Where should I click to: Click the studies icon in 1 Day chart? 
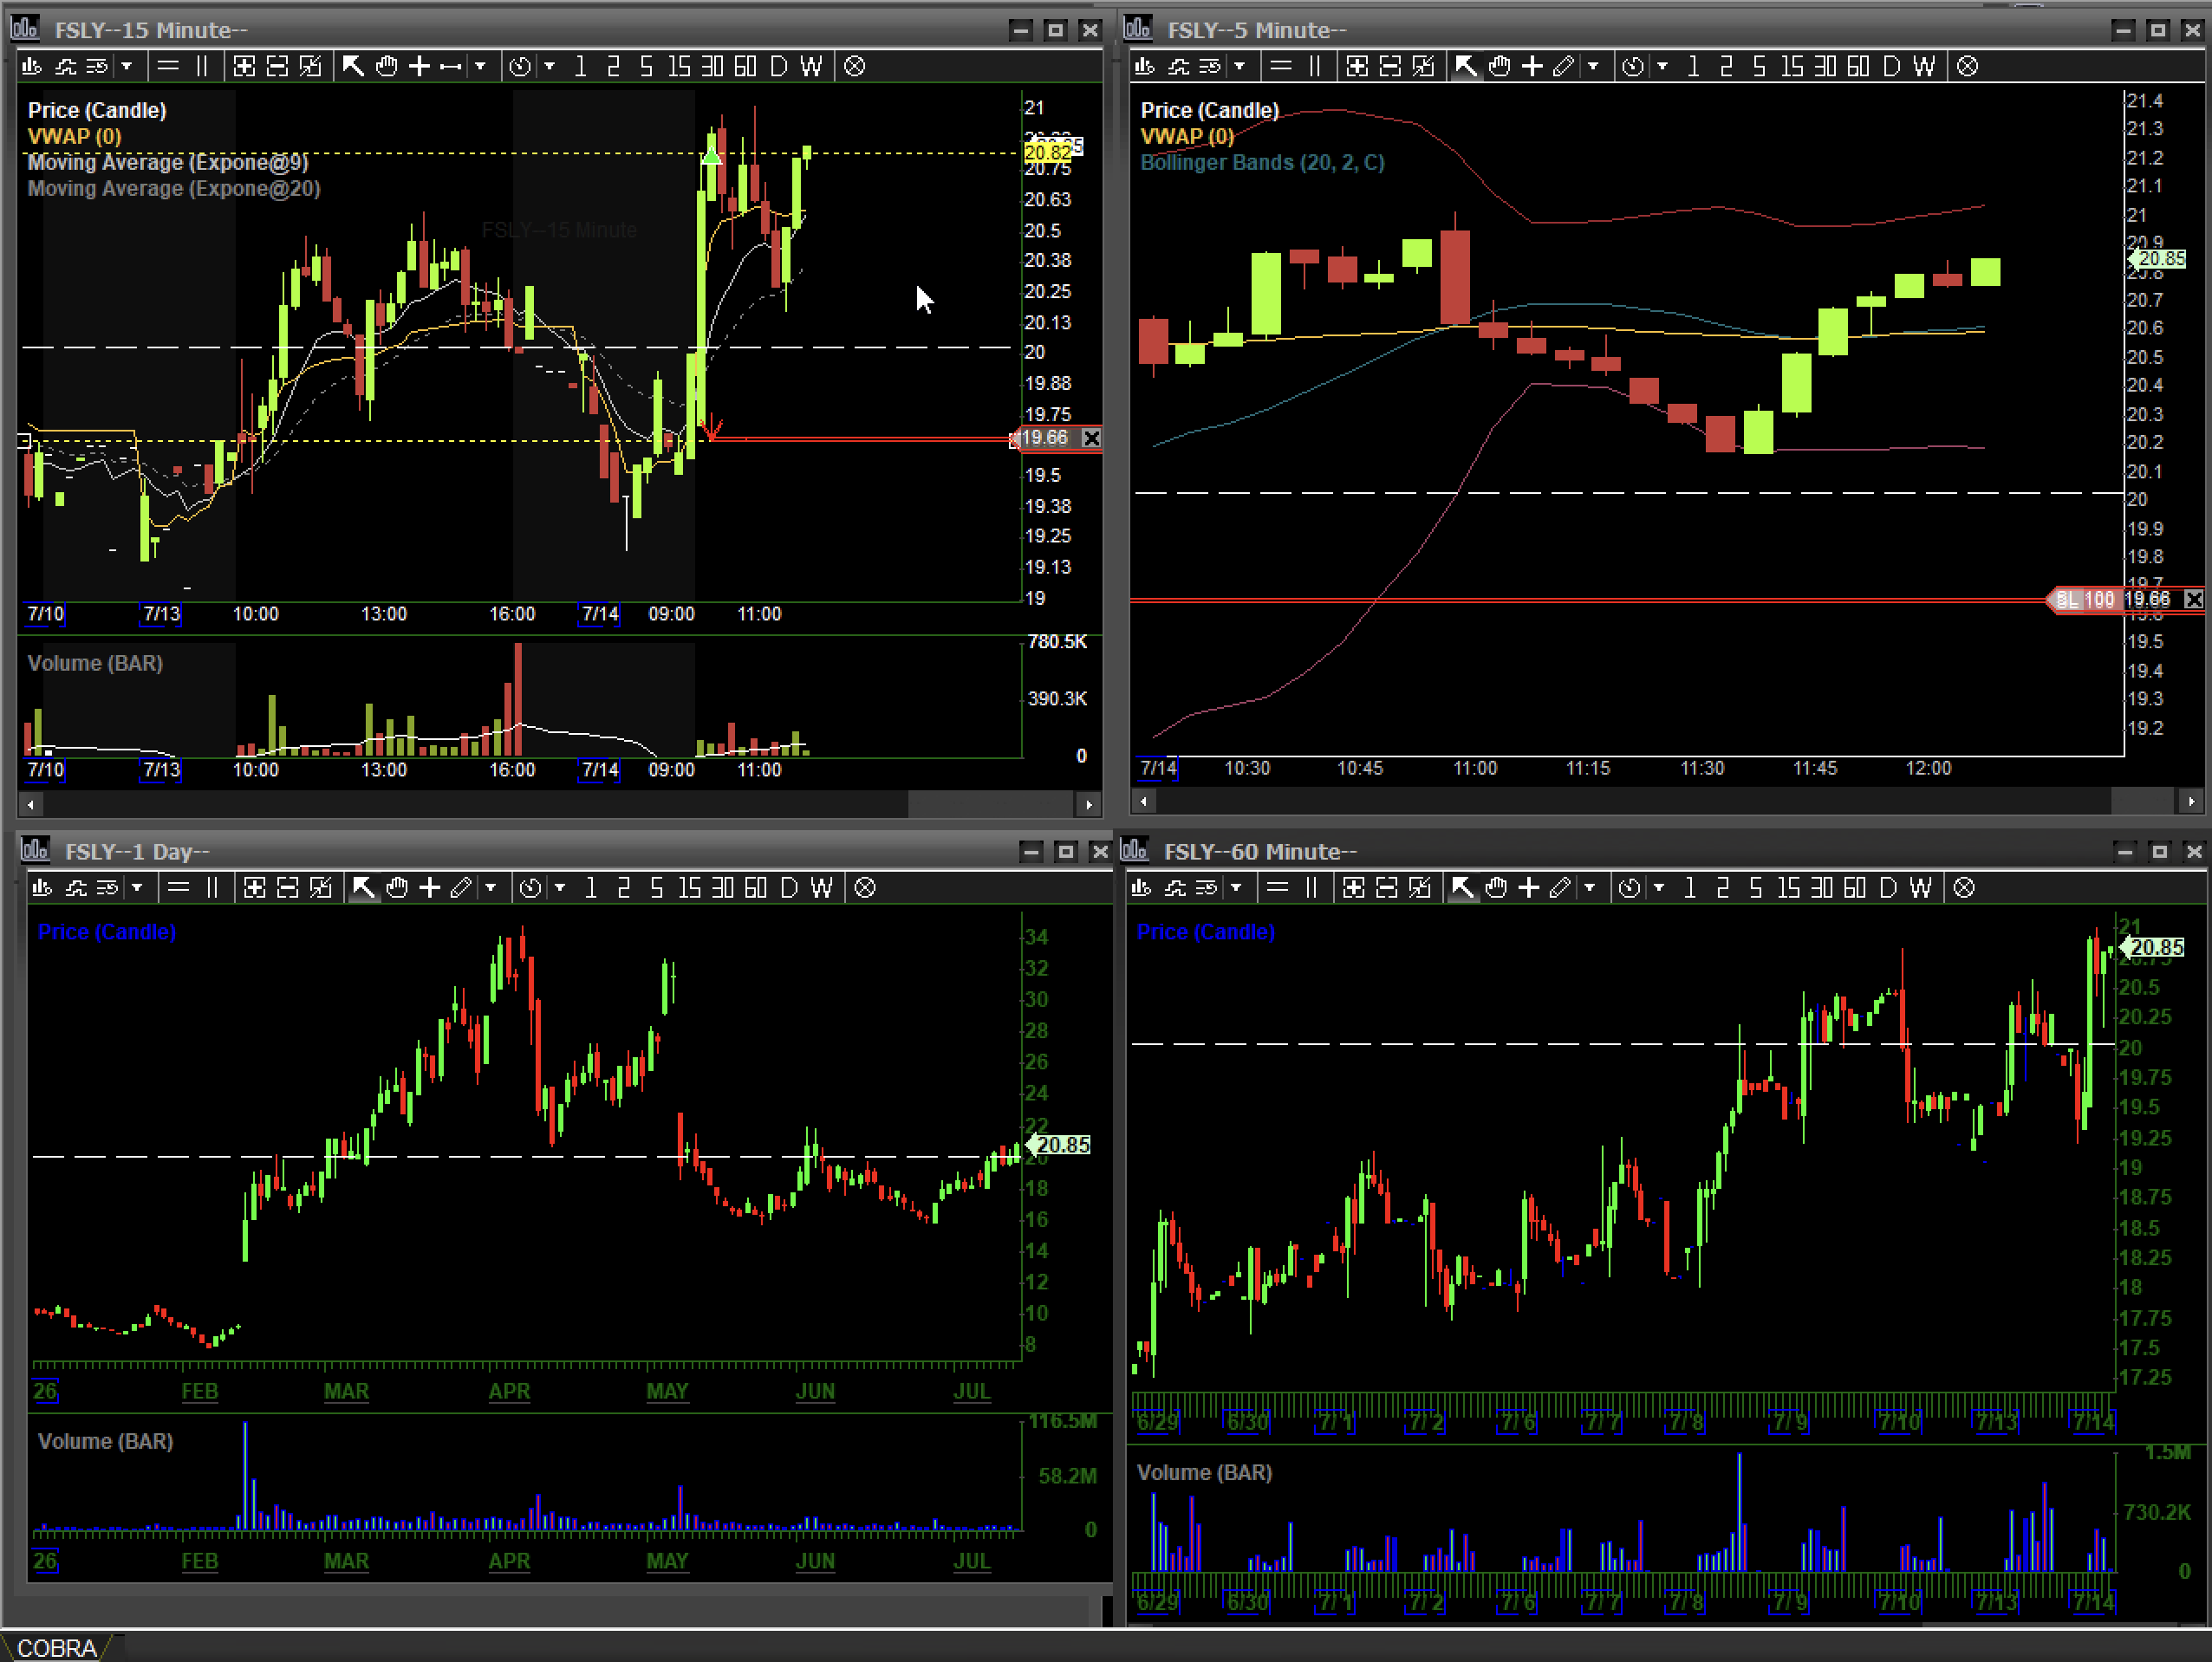pyautogui.click(x=76, y=887)
